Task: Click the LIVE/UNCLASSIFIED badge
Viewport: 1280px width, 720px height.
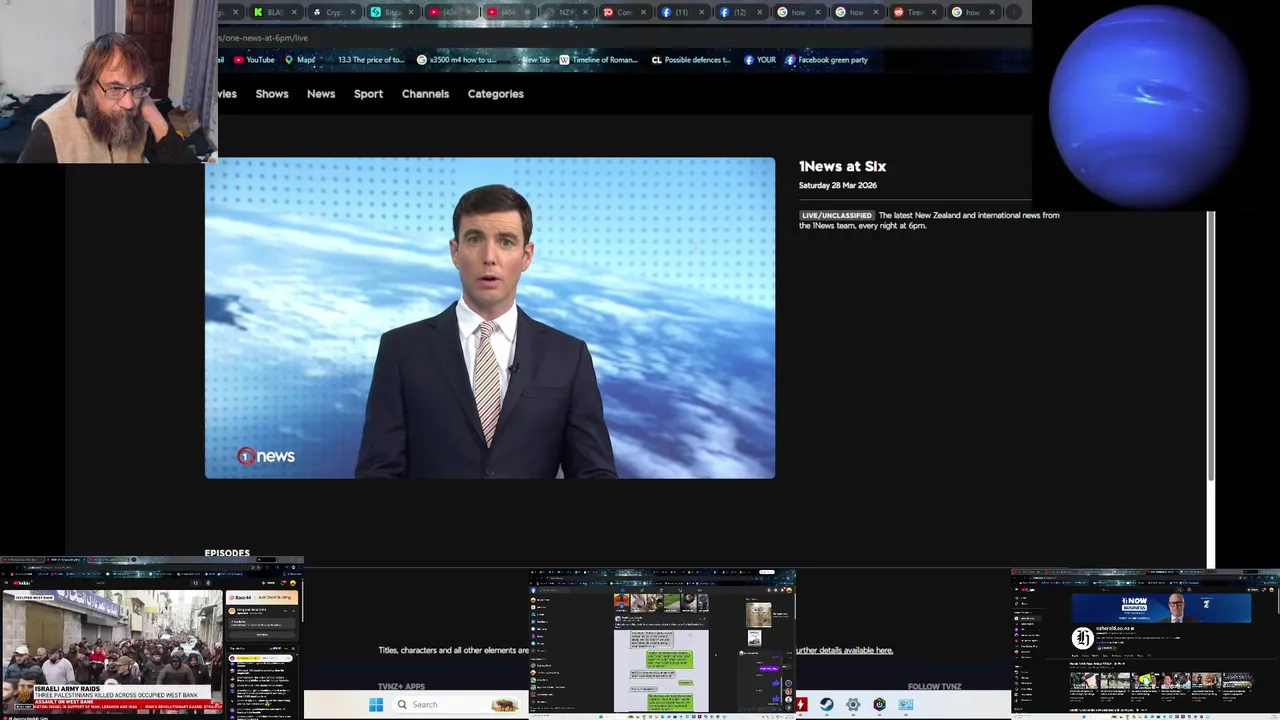Action: point(837,216)
